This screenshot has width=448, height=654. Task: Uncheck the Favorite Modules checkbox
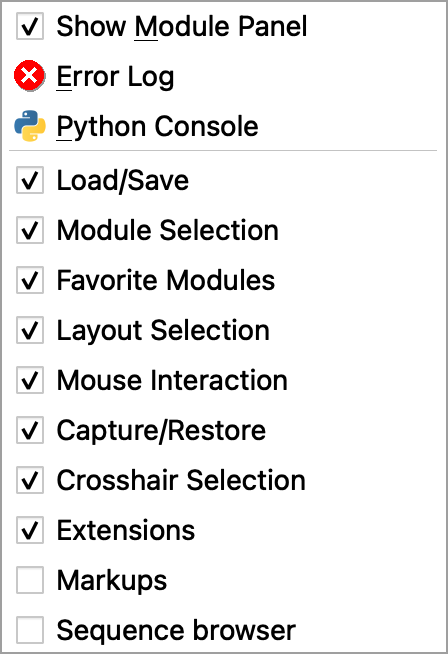[30, 280]
